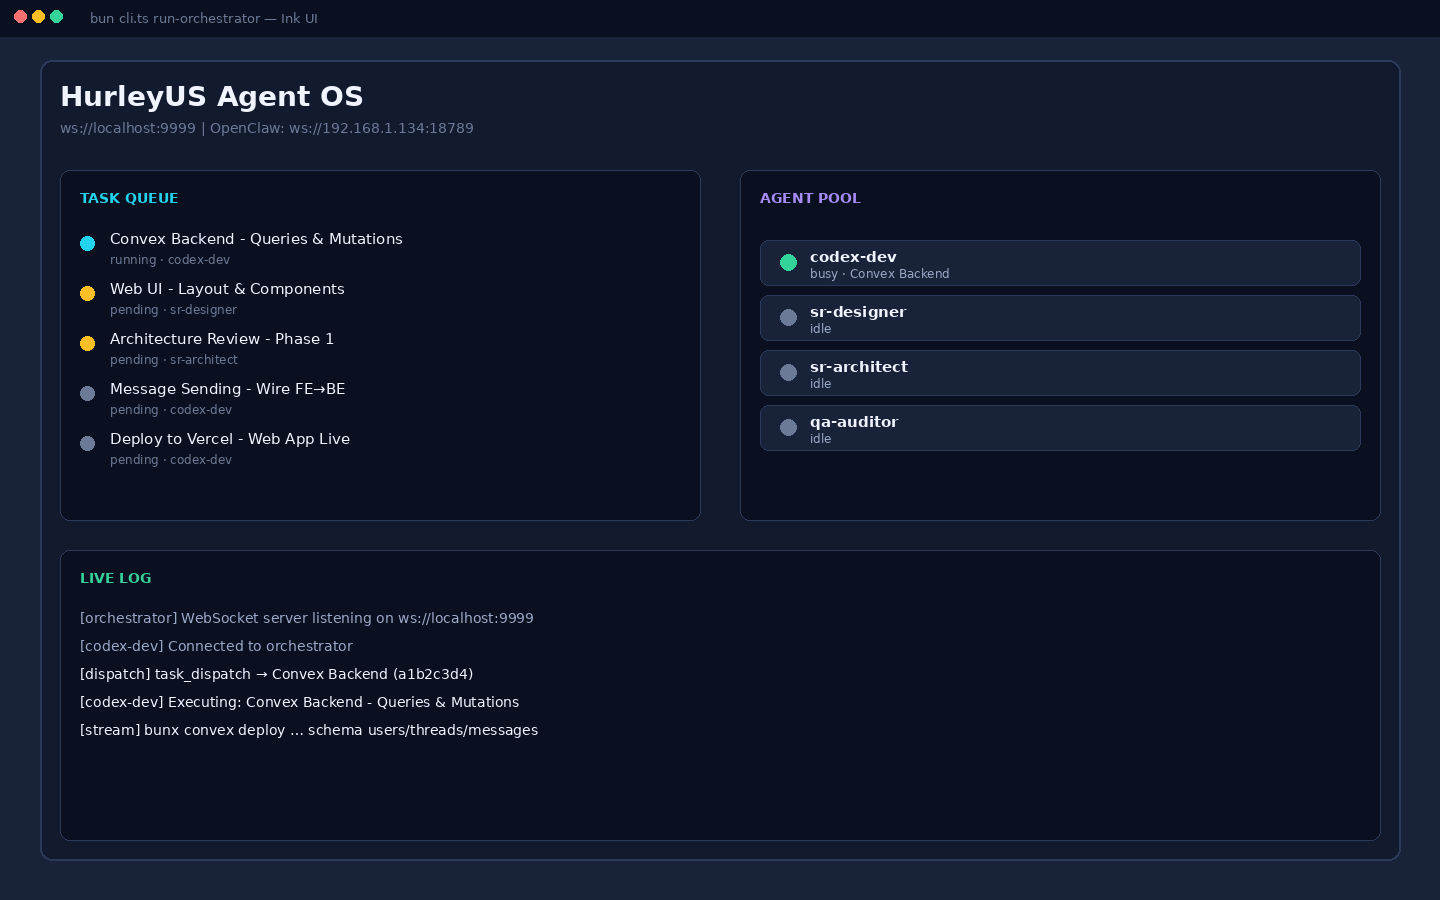1440x900 pixels.
Task: Click the AGENT POOL panel heading
Action: pyautogui.click(x=810, y=198)
